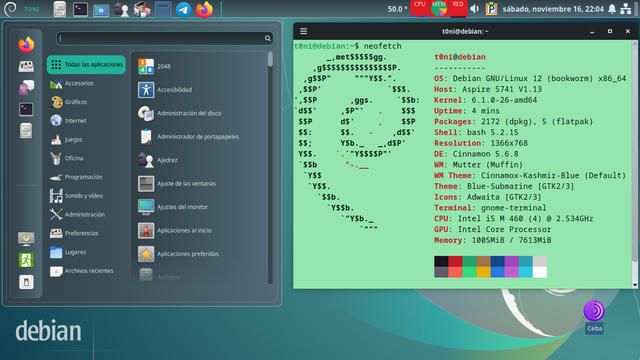640x360 pixels.
Task: Click the CPU monitor applet
Action: click(420, 8)
